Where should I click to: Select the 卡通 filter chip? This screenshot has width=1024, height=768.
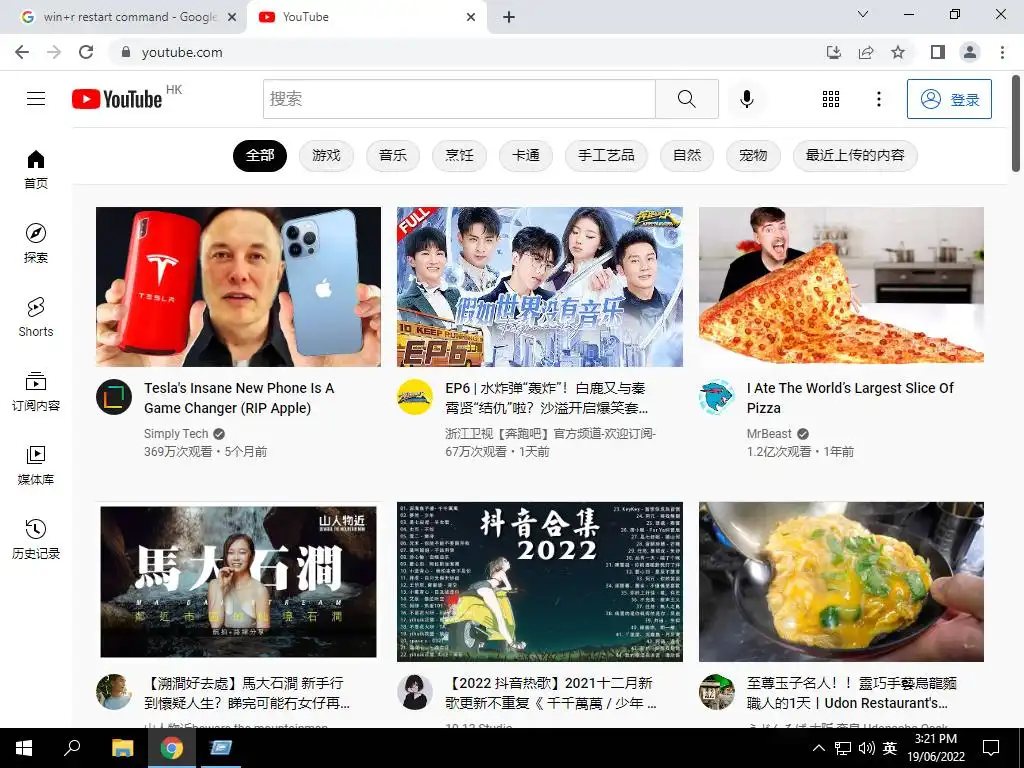526,155
